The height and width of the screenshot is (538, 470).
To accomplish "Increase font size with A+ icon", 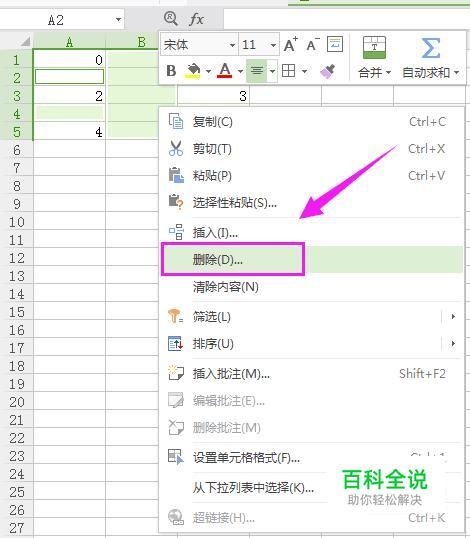I will [x=291, y=45].
